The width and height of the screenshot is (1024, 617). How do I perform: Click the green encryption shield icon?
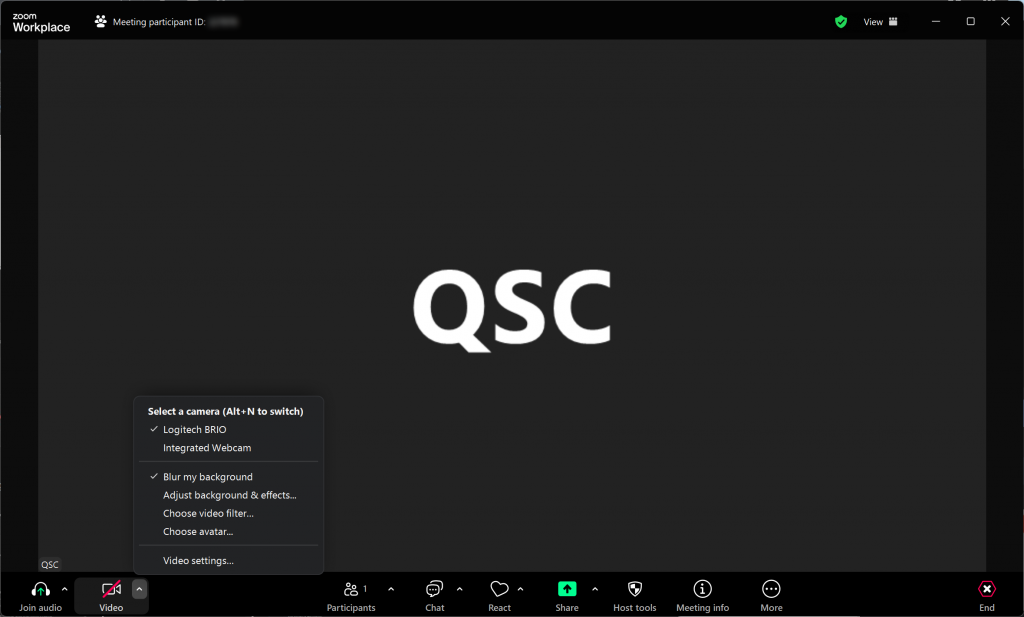click(x=841, y=22)
